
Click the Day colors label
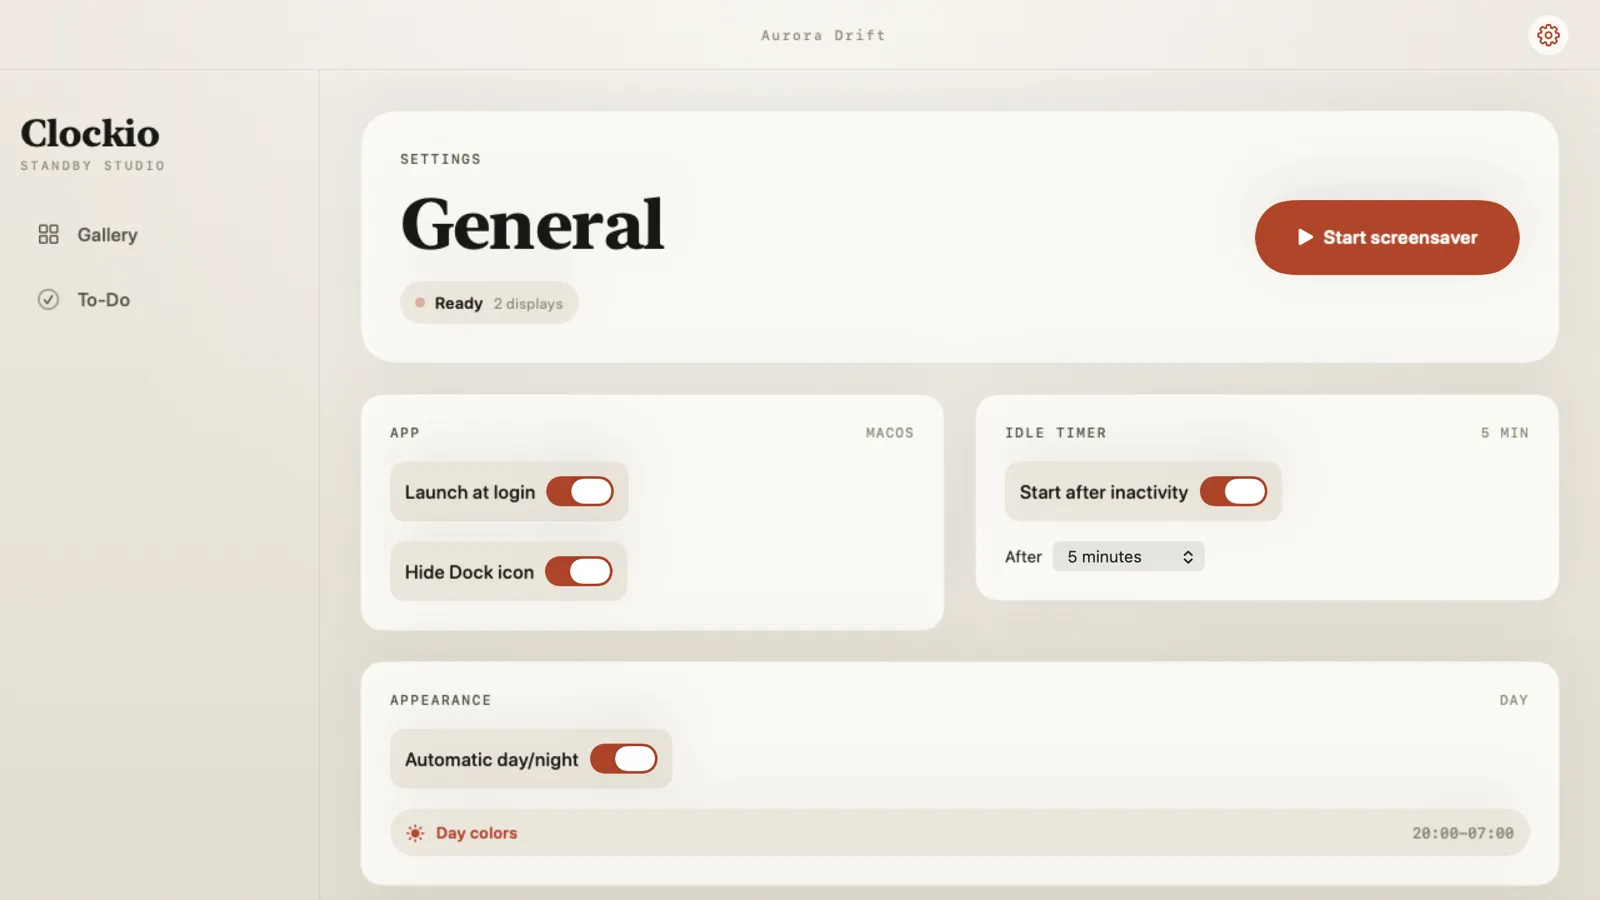(x=476, y=833)
